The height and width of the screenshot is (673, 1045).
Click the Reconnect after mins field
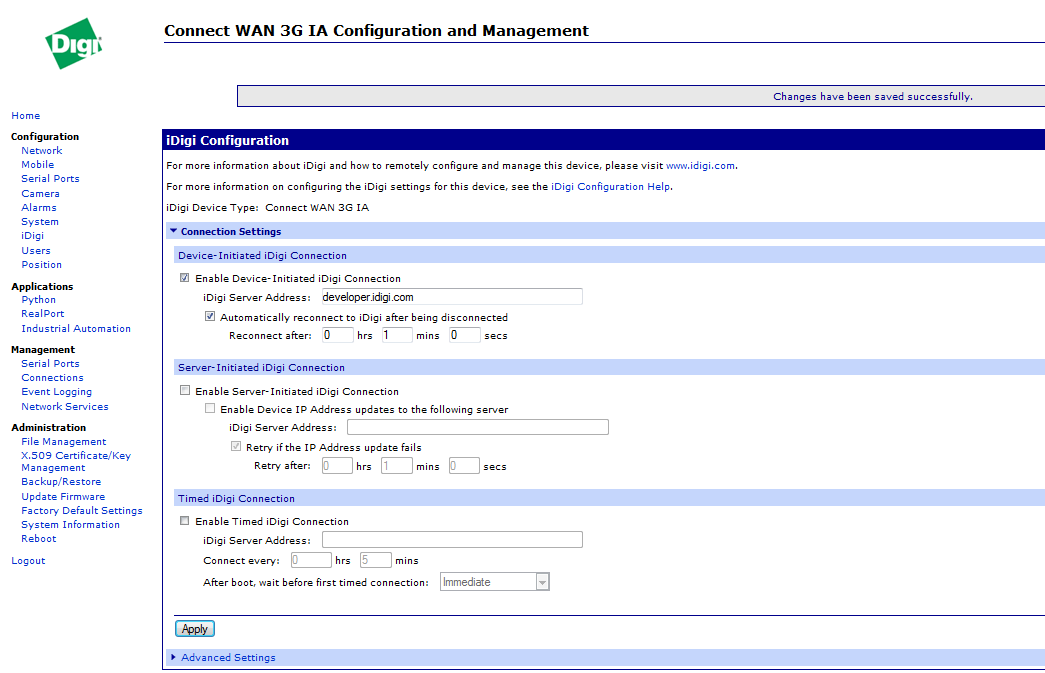coord(396,336)
